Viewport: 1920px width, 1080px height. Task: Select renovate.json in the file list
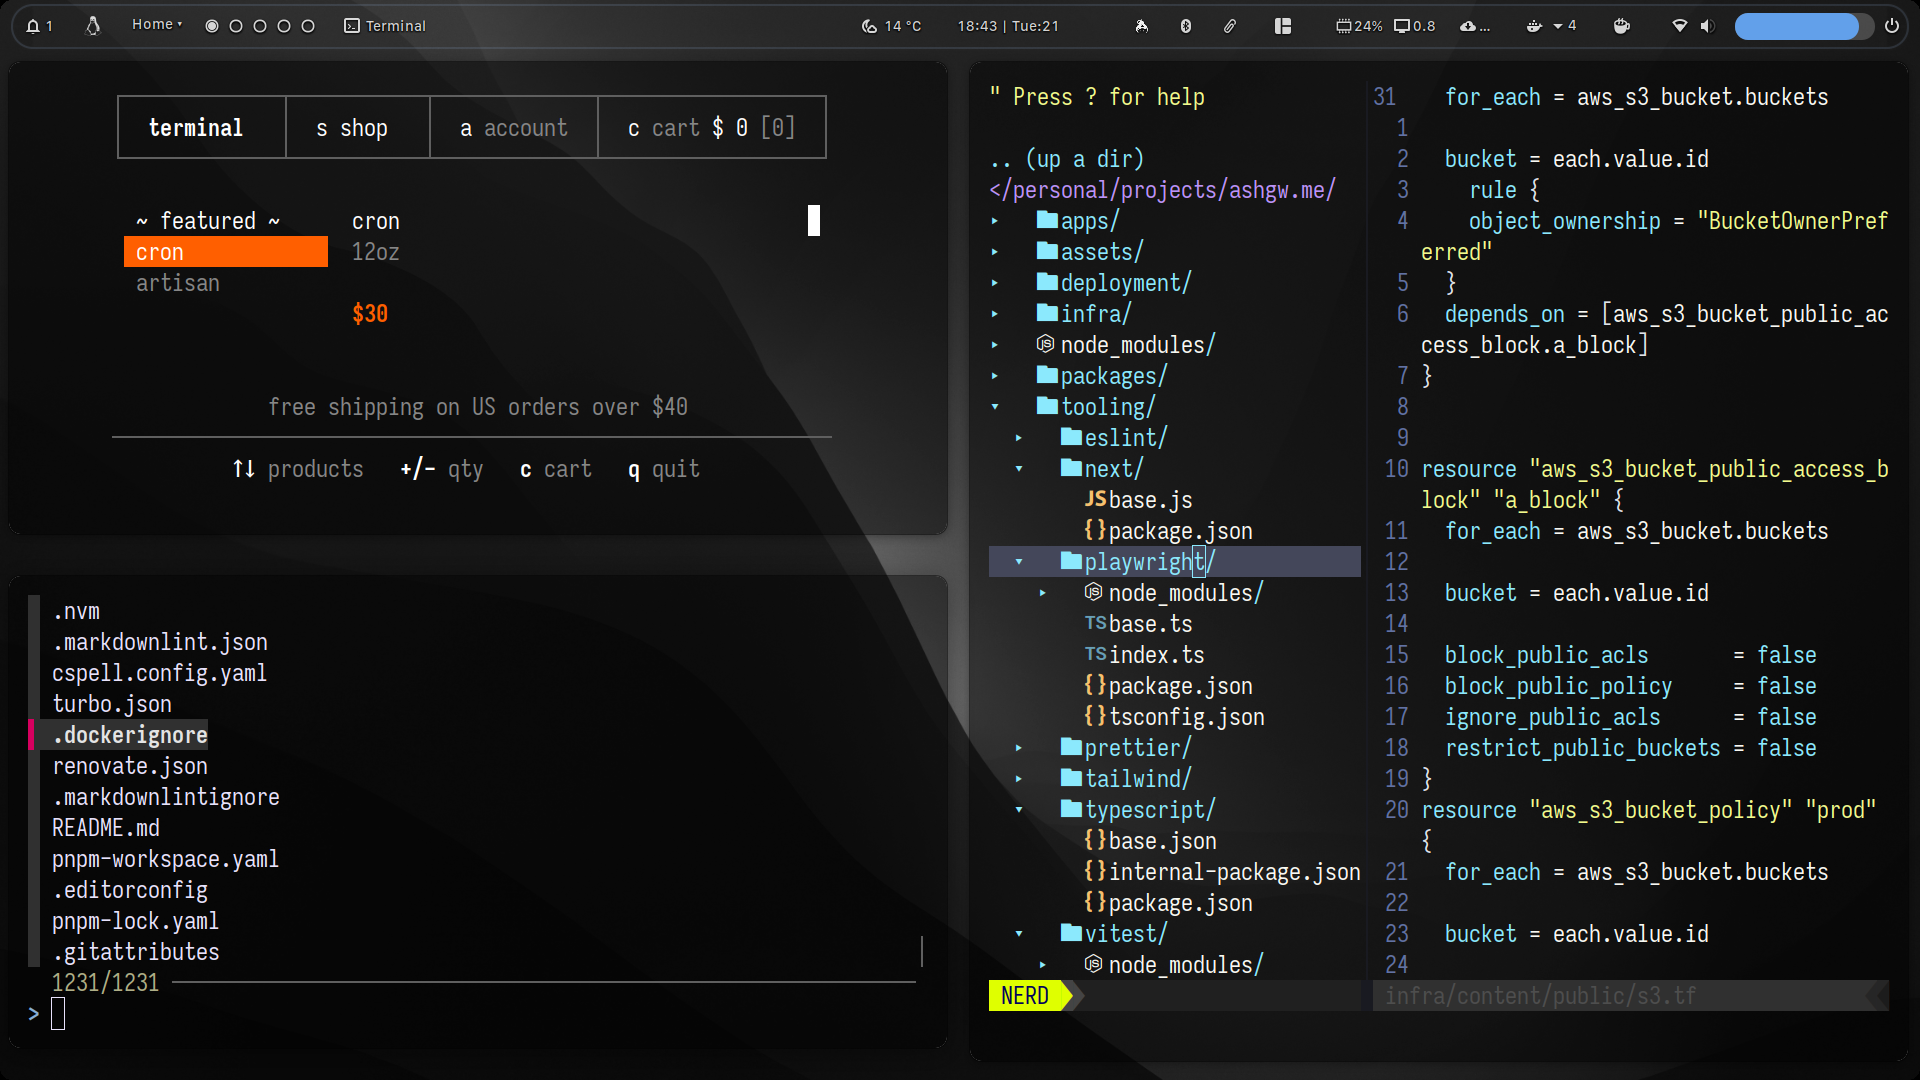click(130, 766)
